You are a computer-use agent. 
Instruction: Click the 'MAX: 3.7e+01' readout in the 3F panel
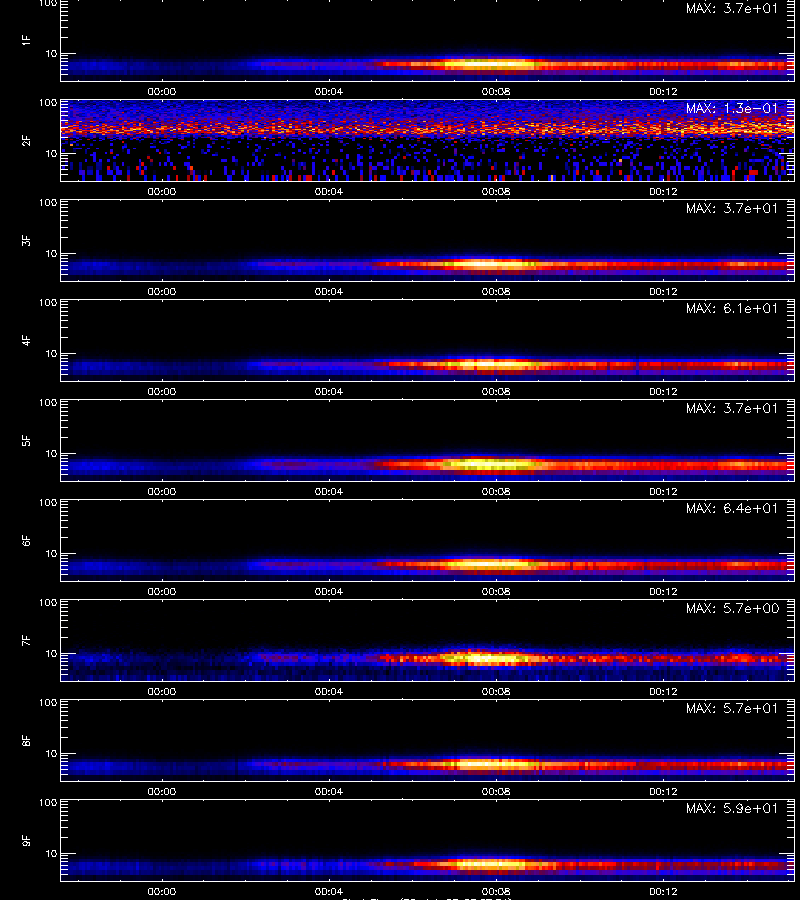[x=732, y=209]
